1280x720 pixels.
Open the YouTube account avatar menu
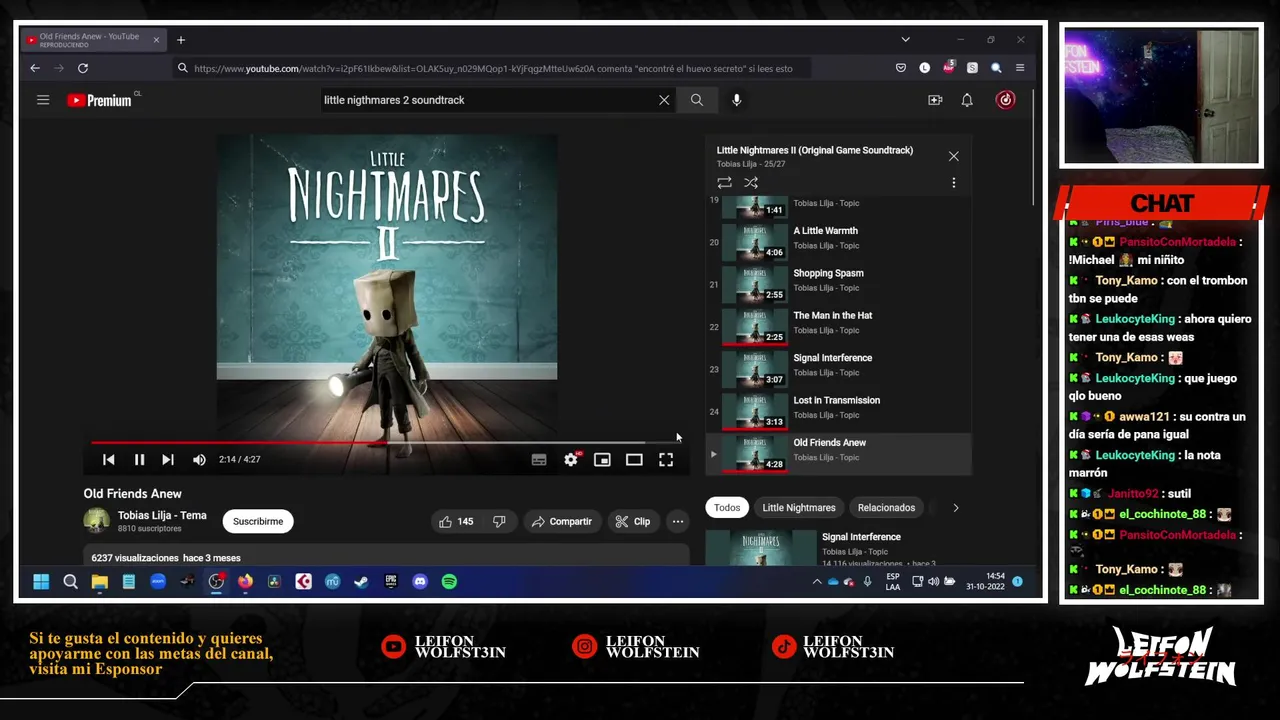(1005, 100)
